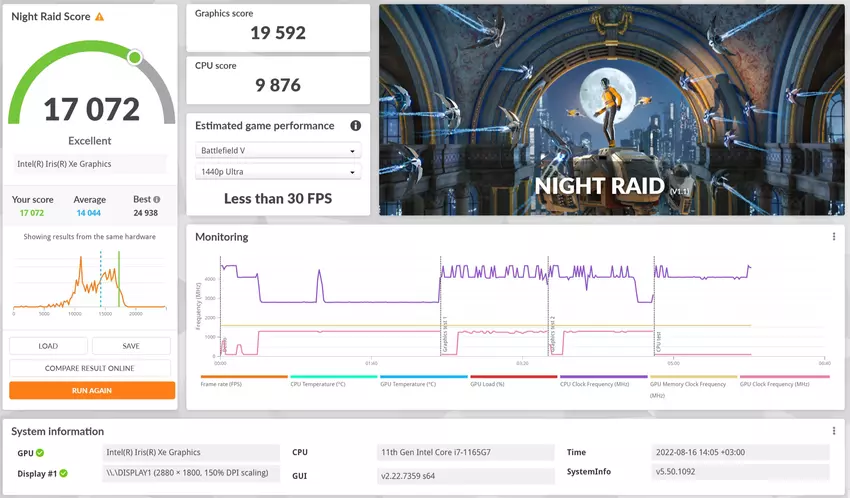The width and height of the screenshot is (850, 498).
Task: Click the green knob on the score gauge
Action: (x=134, y=57)
